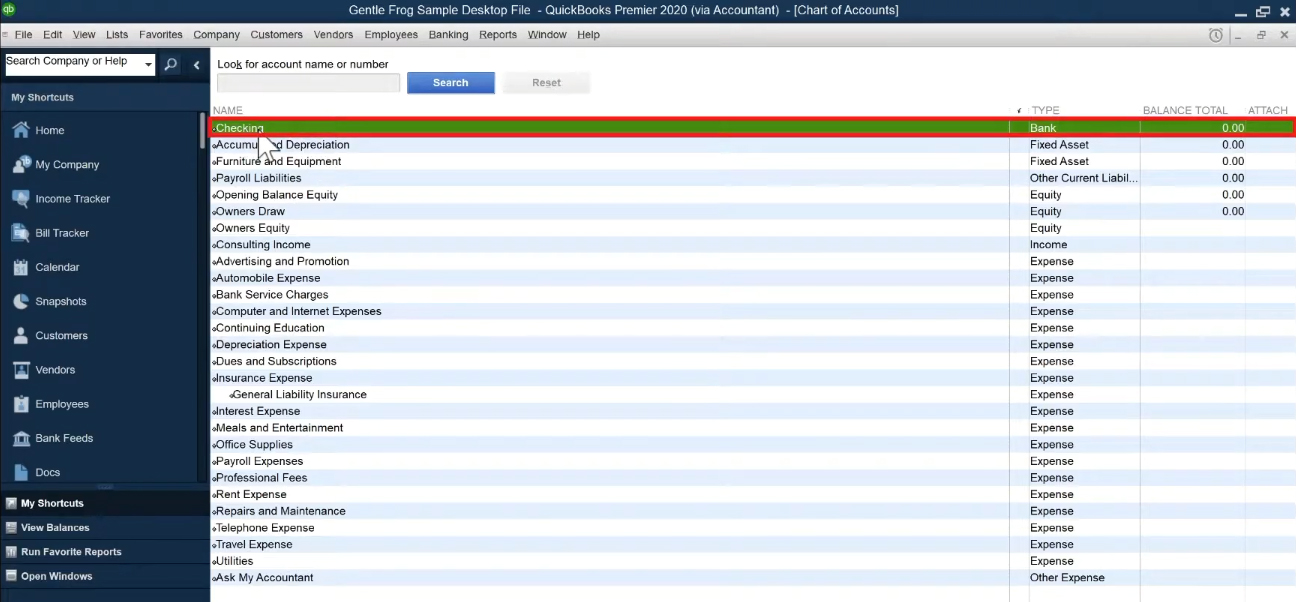Image resolution: width=1296 pixels, height=602 pixels.
Task: Select Owners Draw account
Action: pos(752,211)
